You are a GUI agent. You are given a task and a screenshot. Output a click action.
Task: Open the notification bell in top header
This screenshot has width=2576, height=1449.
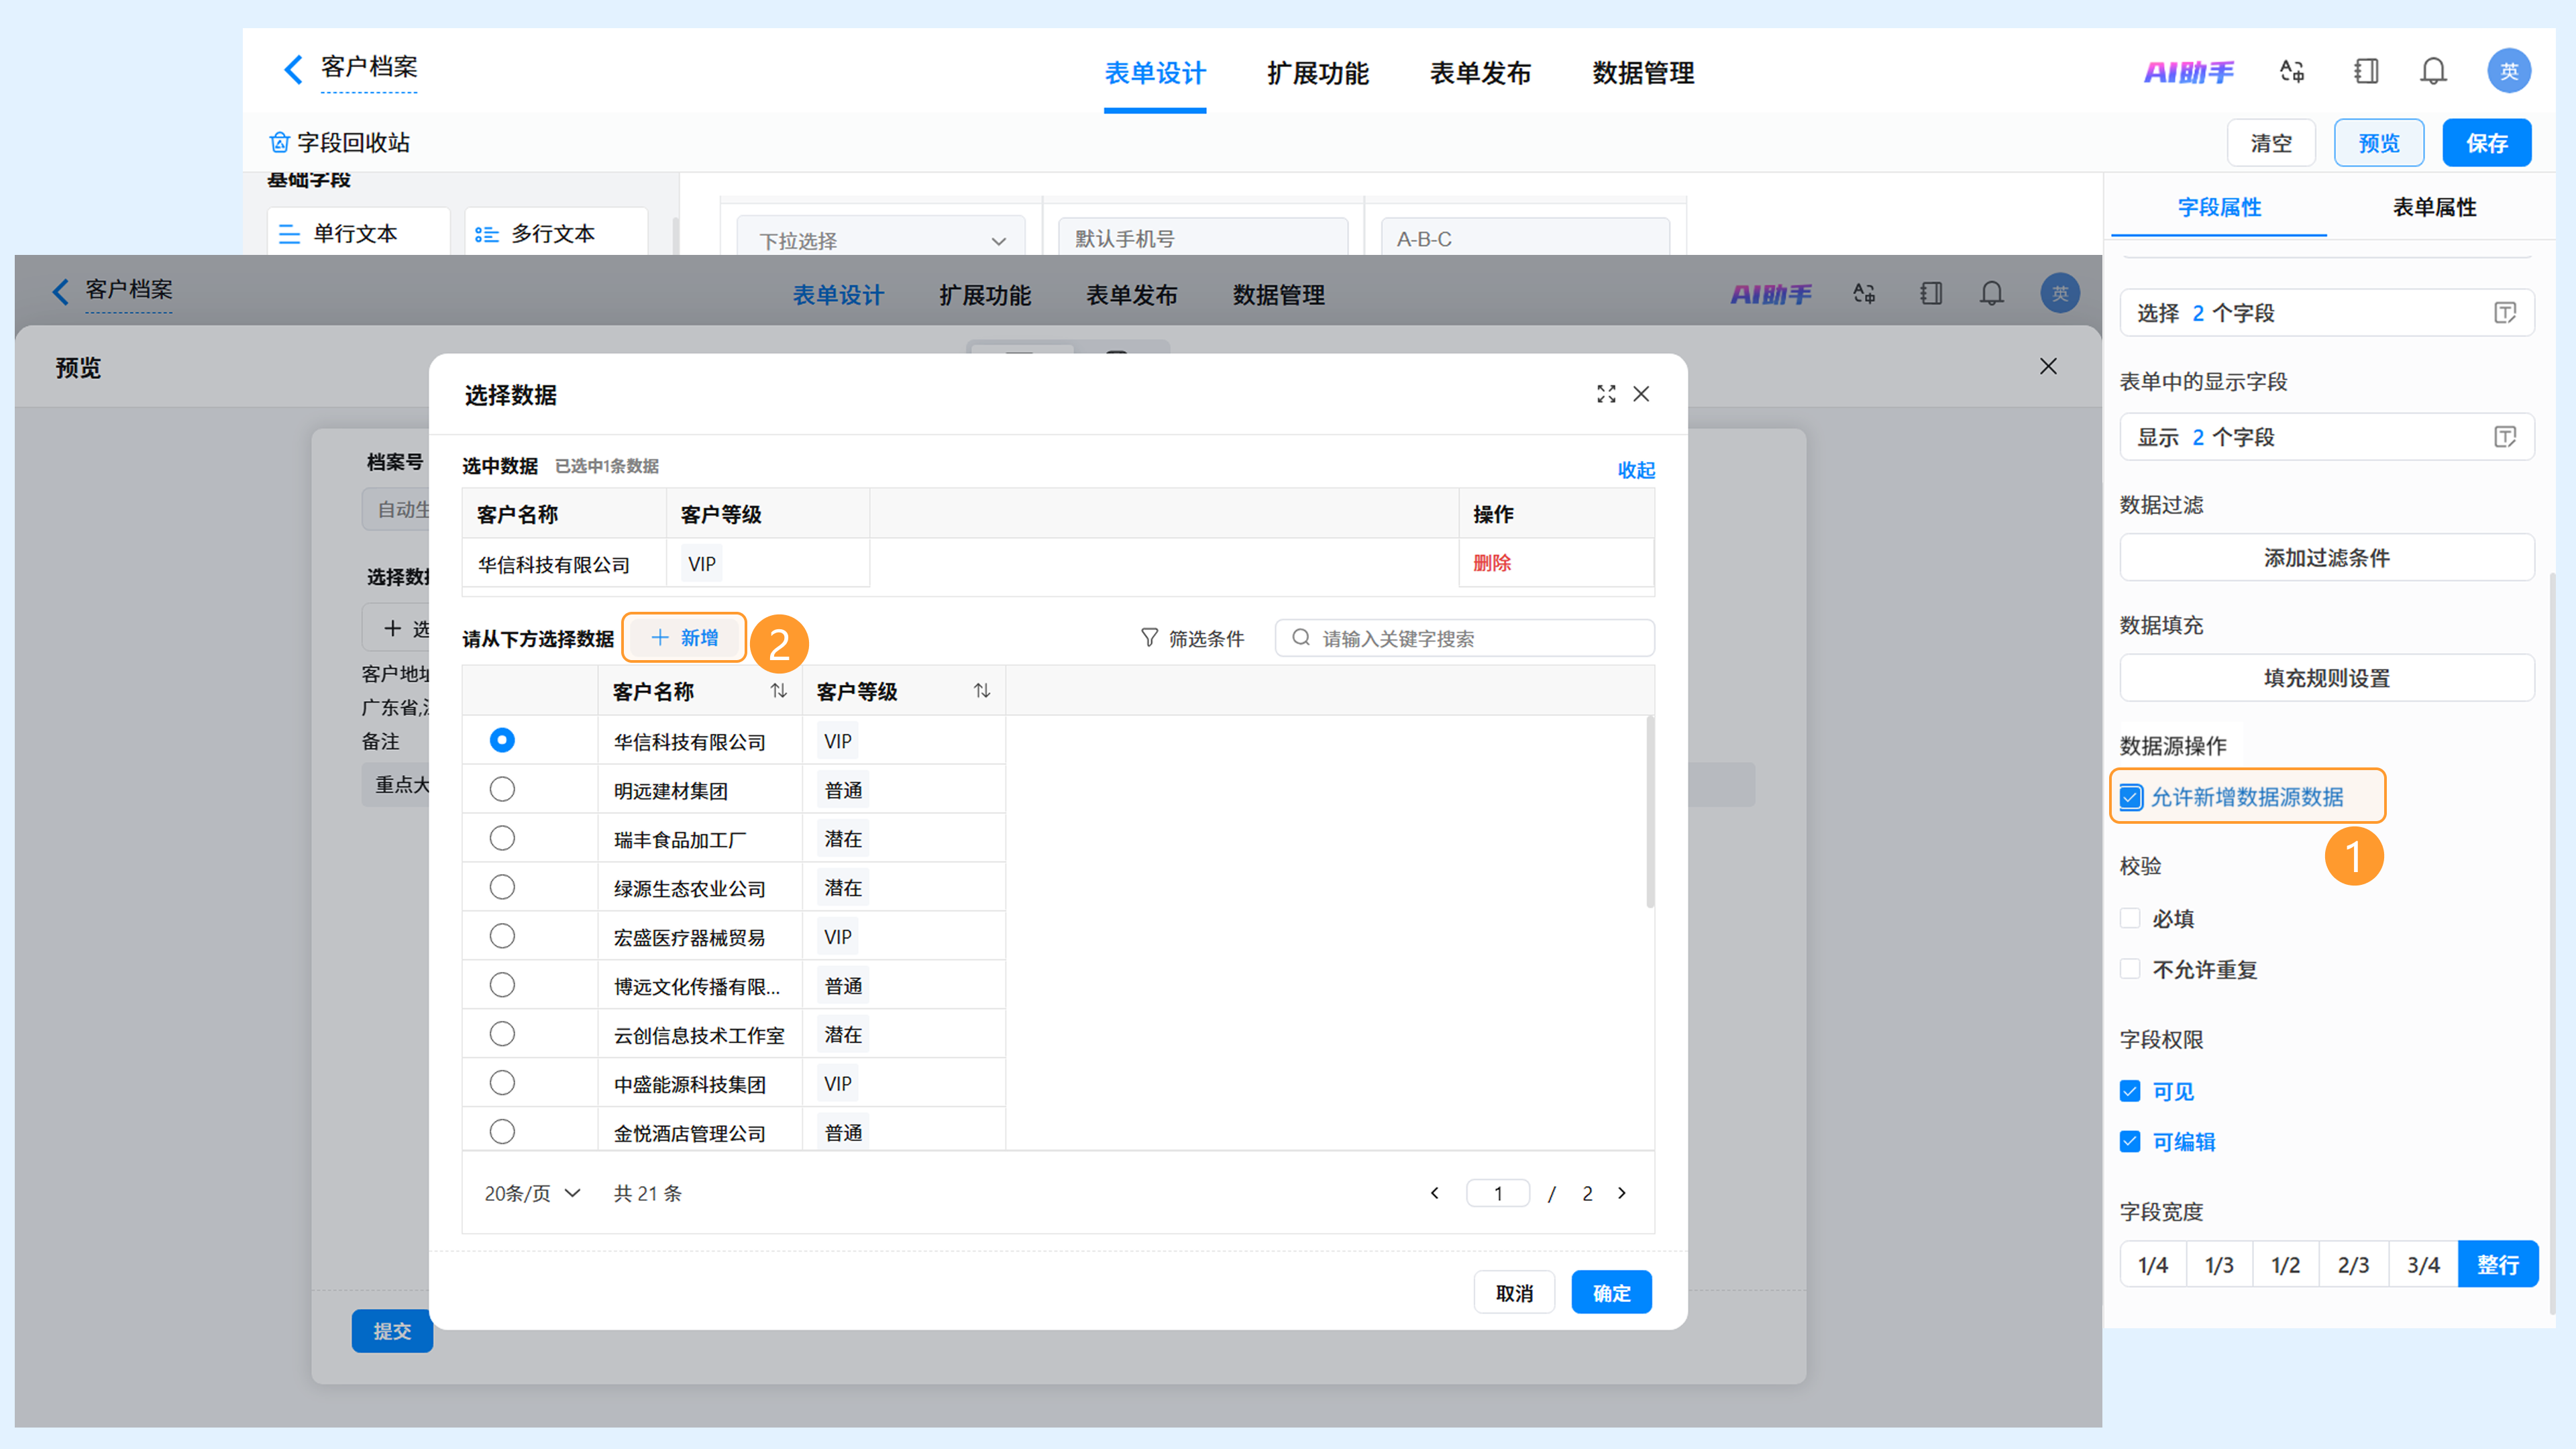coord(2434,71)
